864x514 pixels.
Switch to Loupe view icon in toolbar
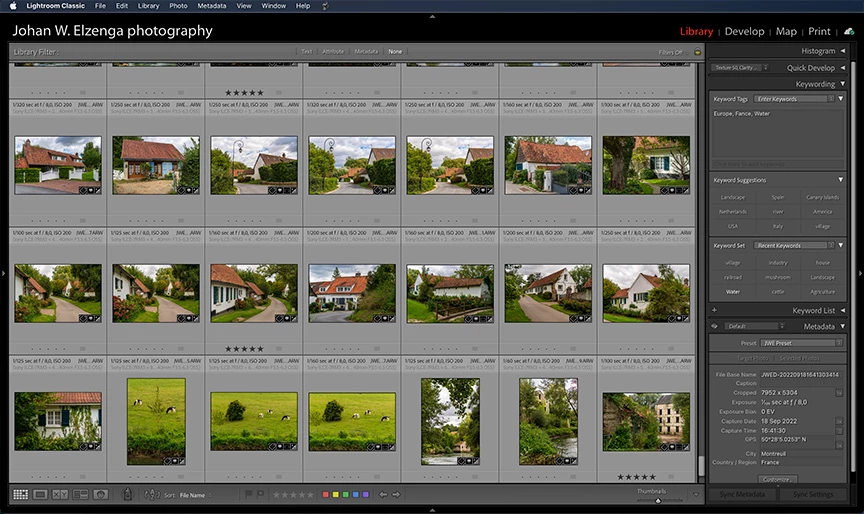tap(40, 494)
